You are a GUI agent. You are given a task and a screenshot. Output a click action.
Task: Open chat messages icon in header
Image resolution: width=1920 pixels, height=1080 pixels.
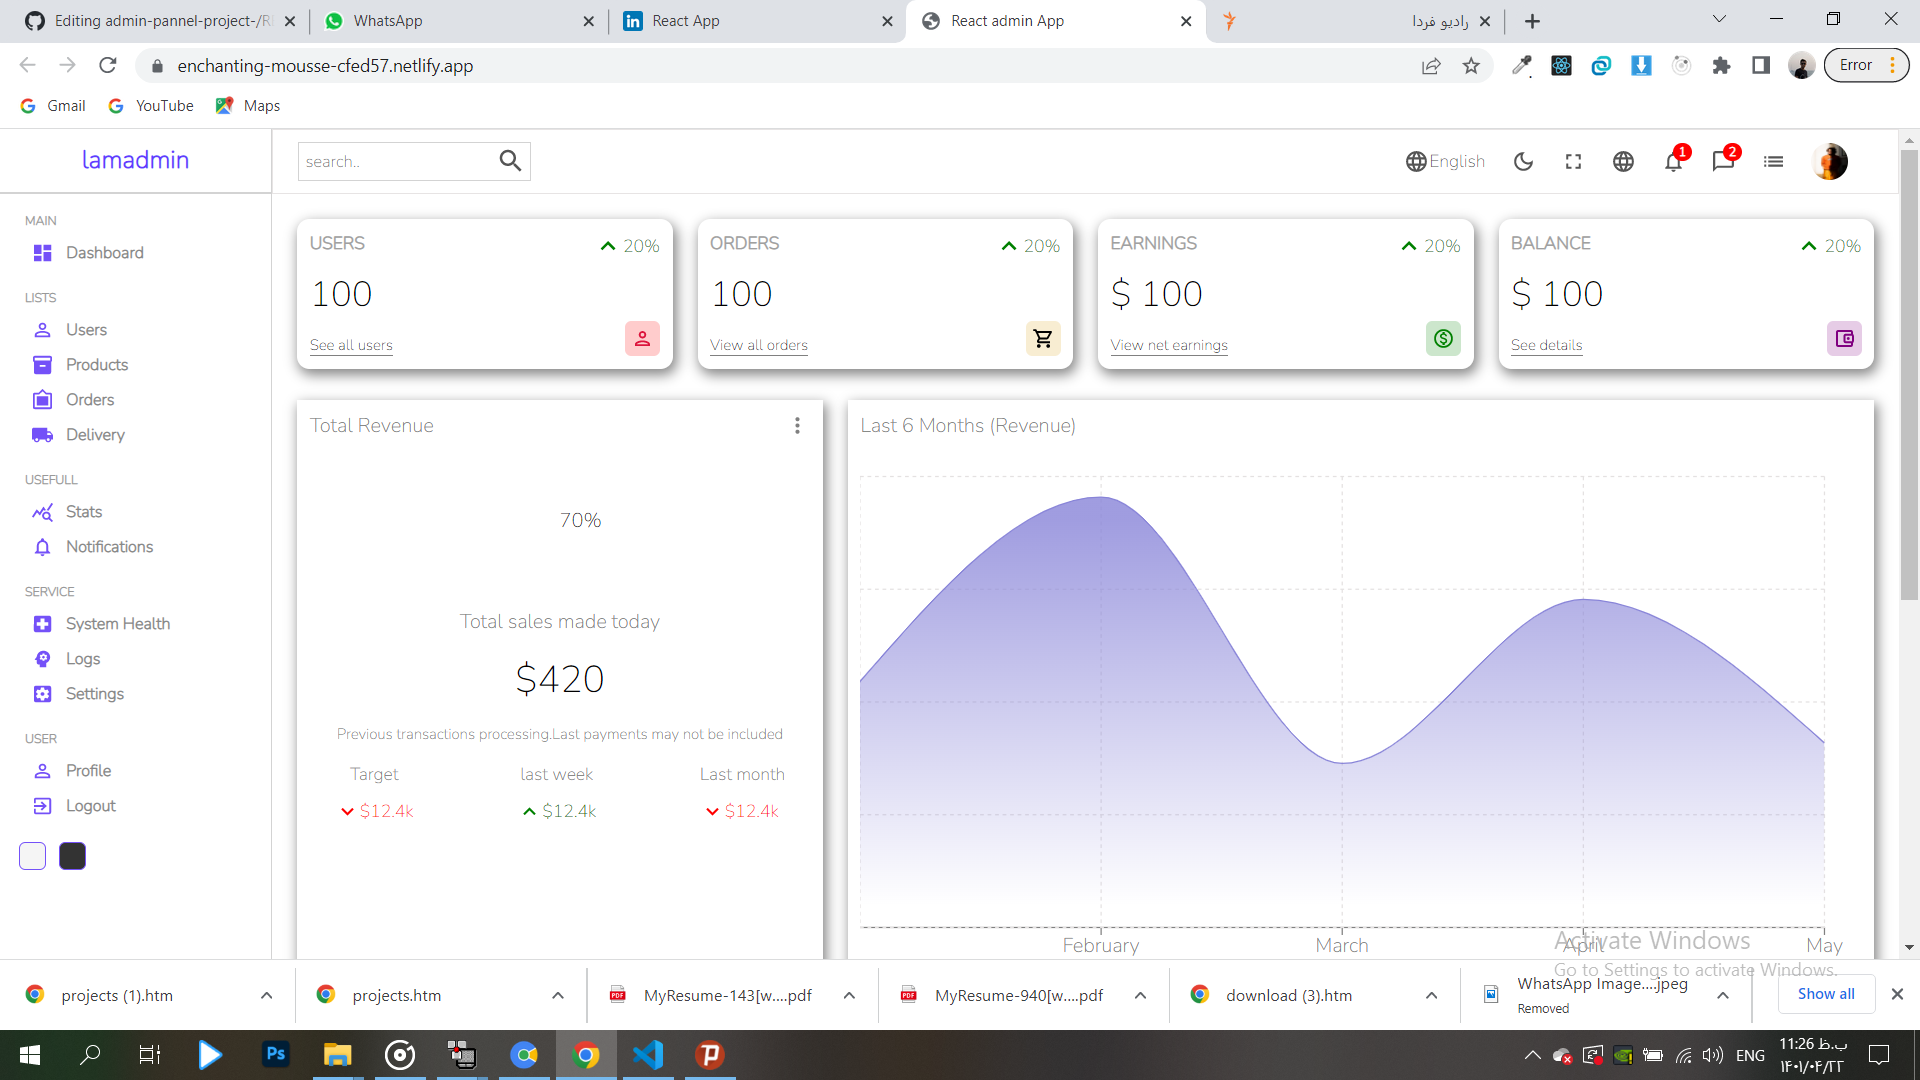point(1722,161)
